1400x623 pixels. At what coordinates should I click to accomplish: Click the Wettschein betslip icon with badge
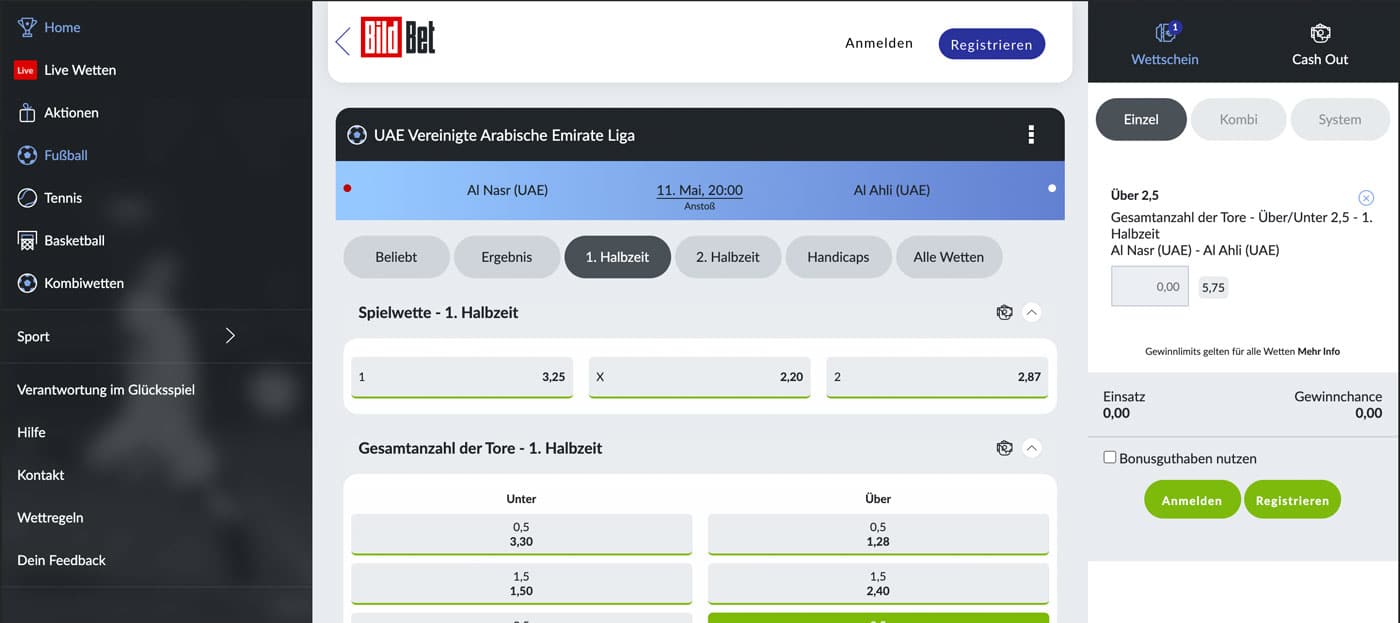point(1166,33)
